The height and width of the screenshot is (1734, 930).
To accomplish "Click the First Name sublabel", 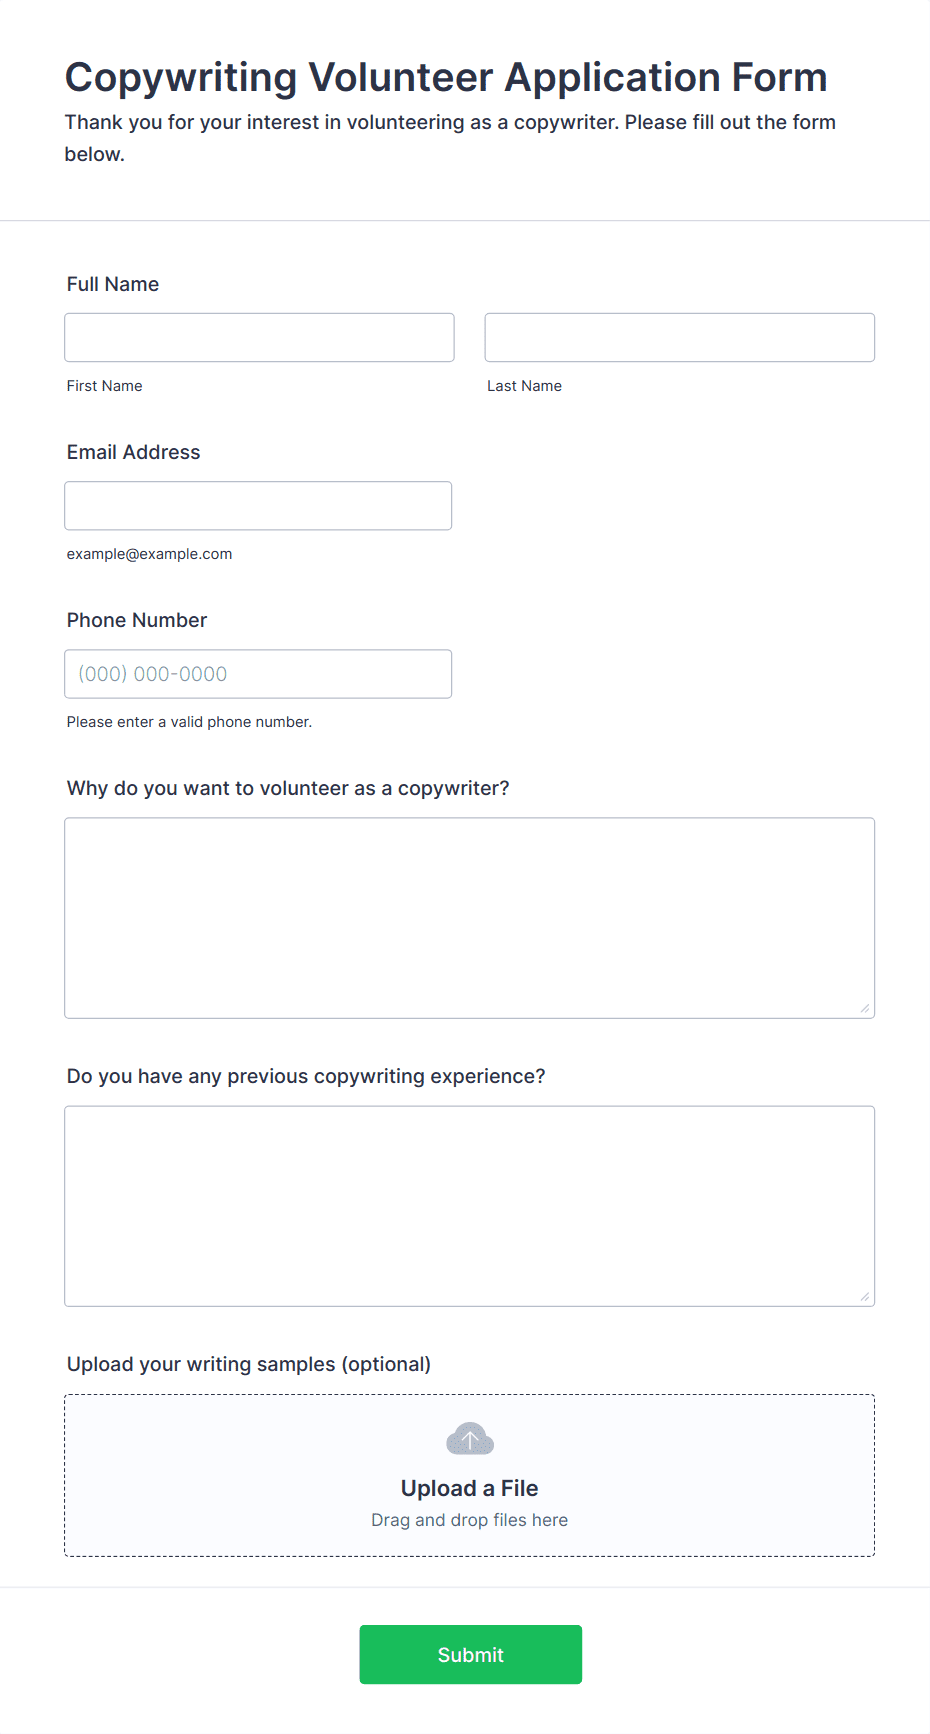I will coord(104,386).
